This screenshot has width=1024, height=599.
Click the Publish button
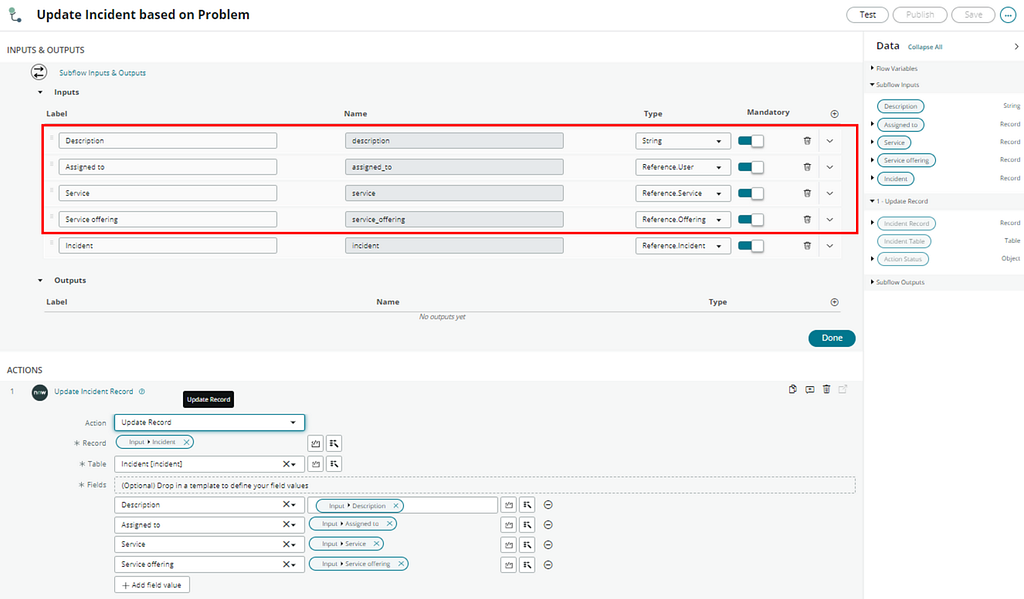tap(920, 14)
